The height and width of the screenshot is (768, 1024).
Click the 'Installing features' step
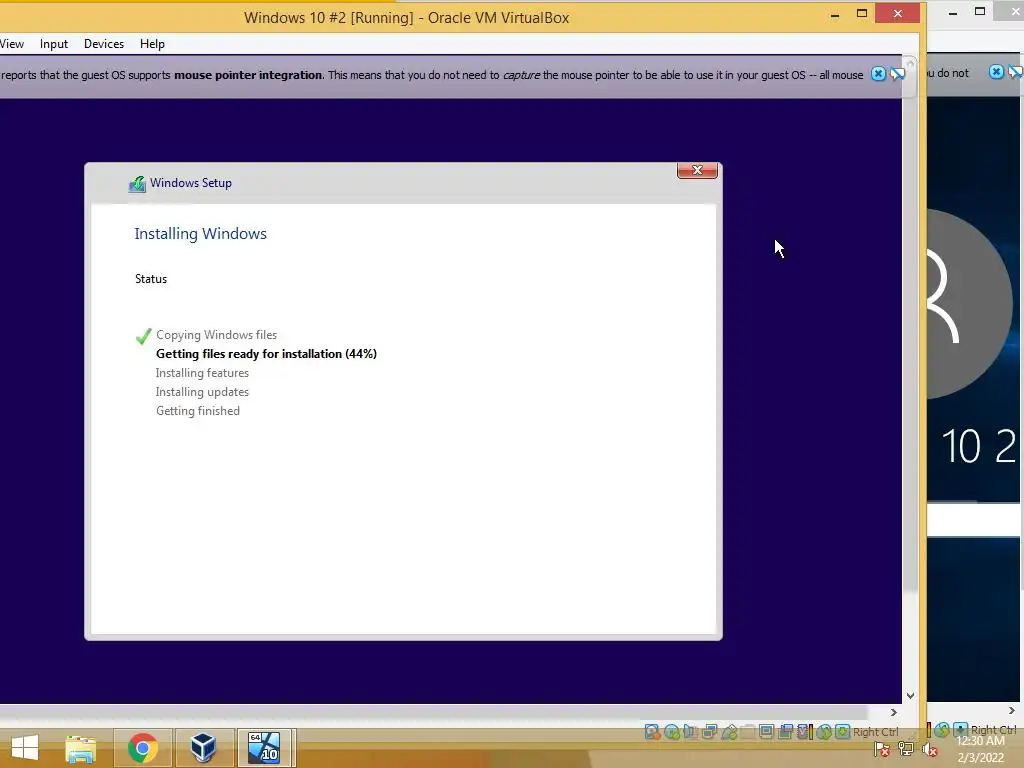tap(202, 373)
